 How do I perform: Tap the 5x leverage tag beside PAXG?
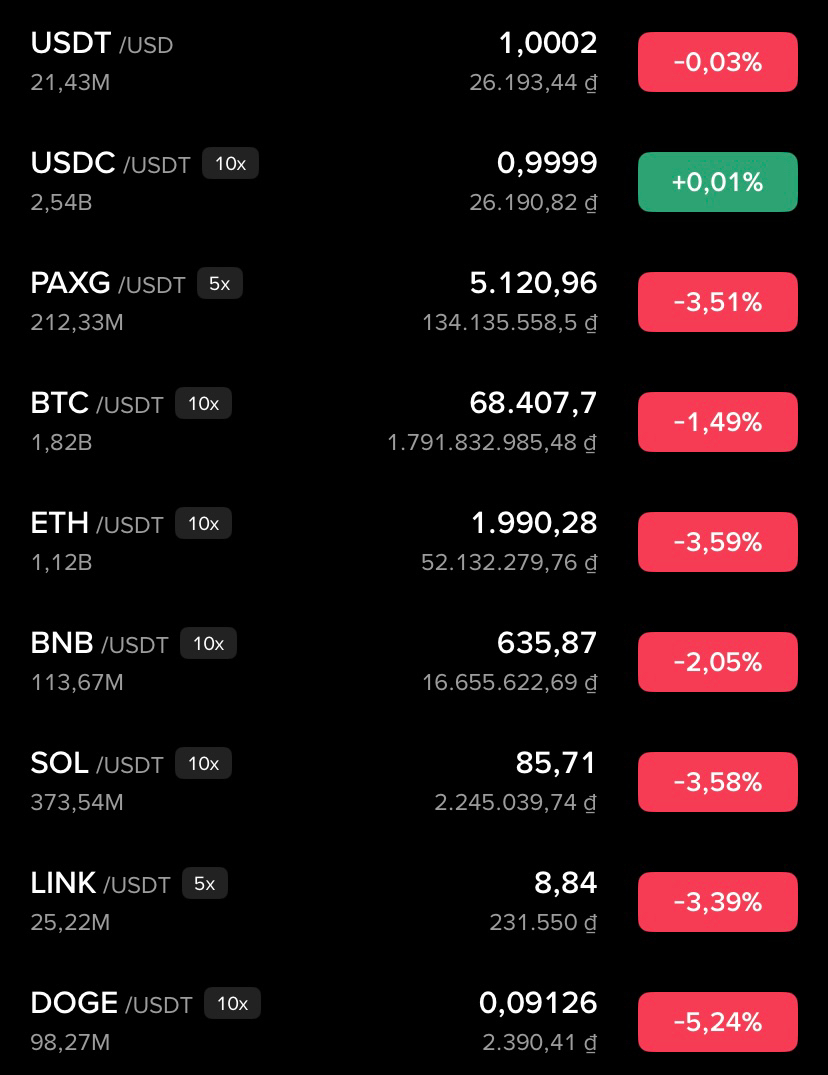click(220, 283)
